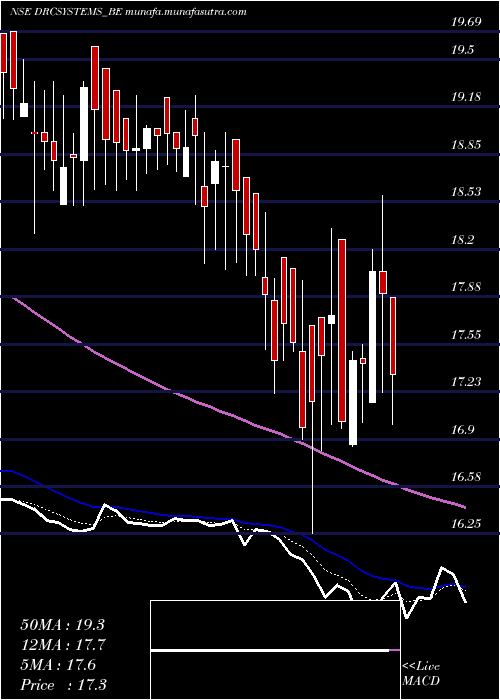Click the 19.69 price axis label

[467, 21]
